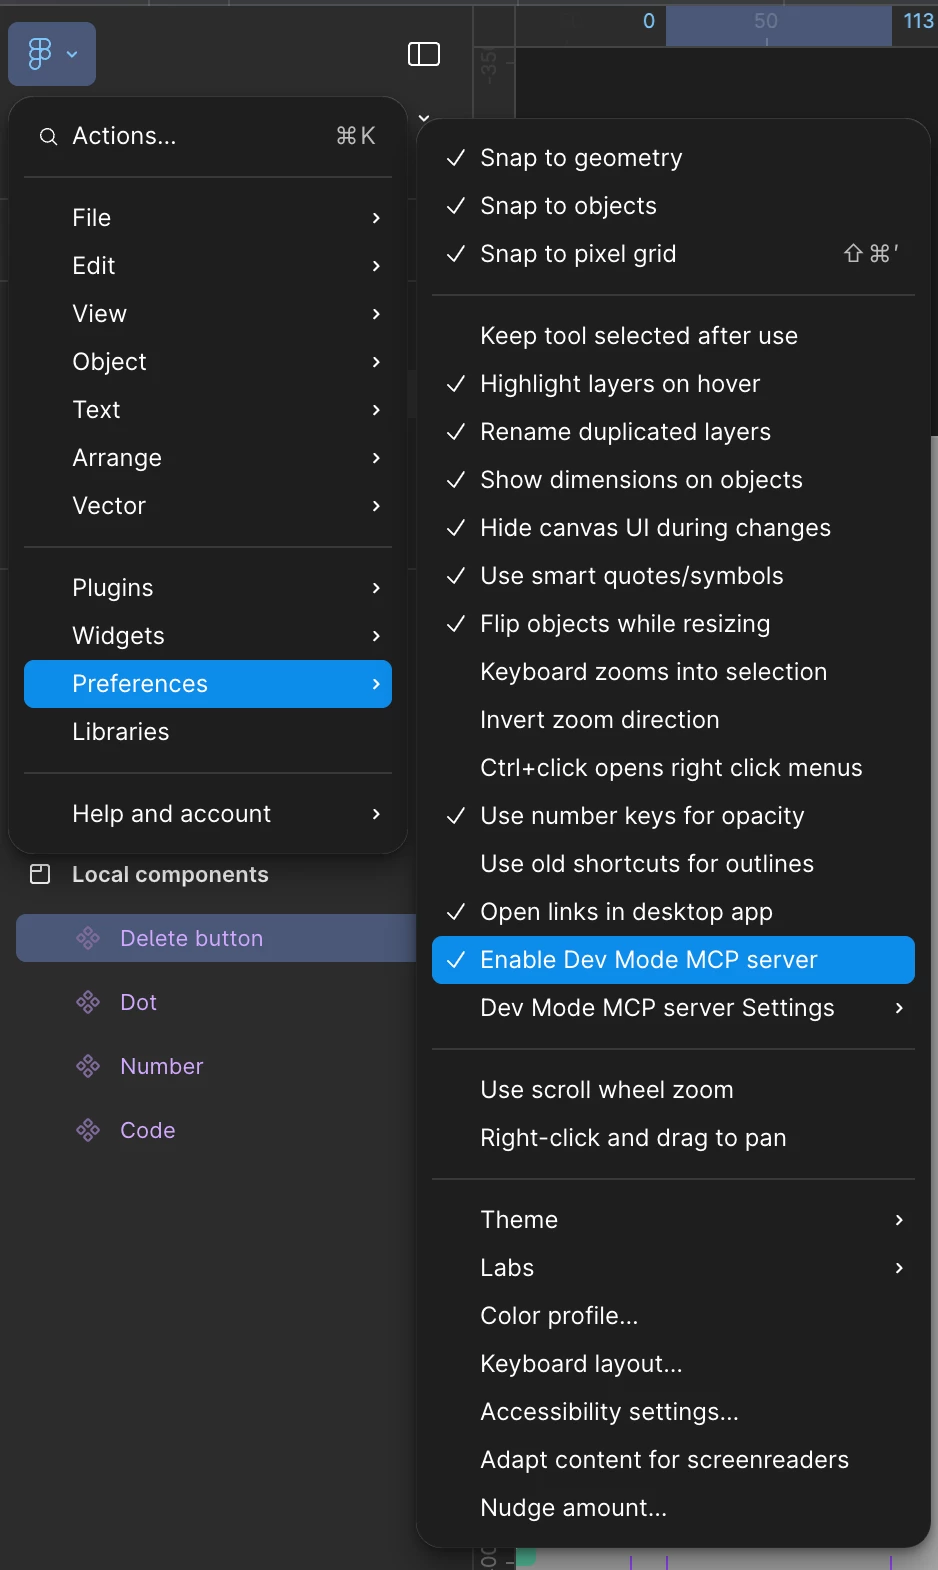The width and height of the screenshot is (938, 1570).
Task: Click the Local components book icon
Action: (40, 875)
